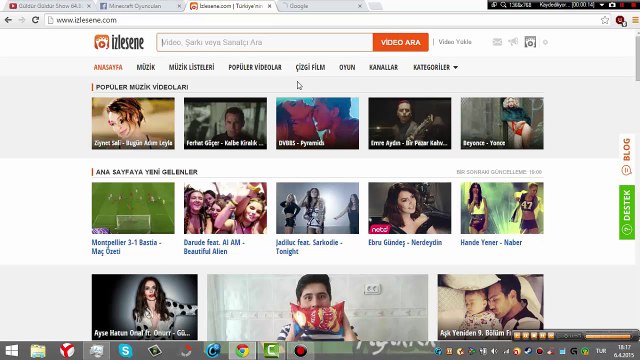Click the blue C icon in the taskbar

(213, 351)
